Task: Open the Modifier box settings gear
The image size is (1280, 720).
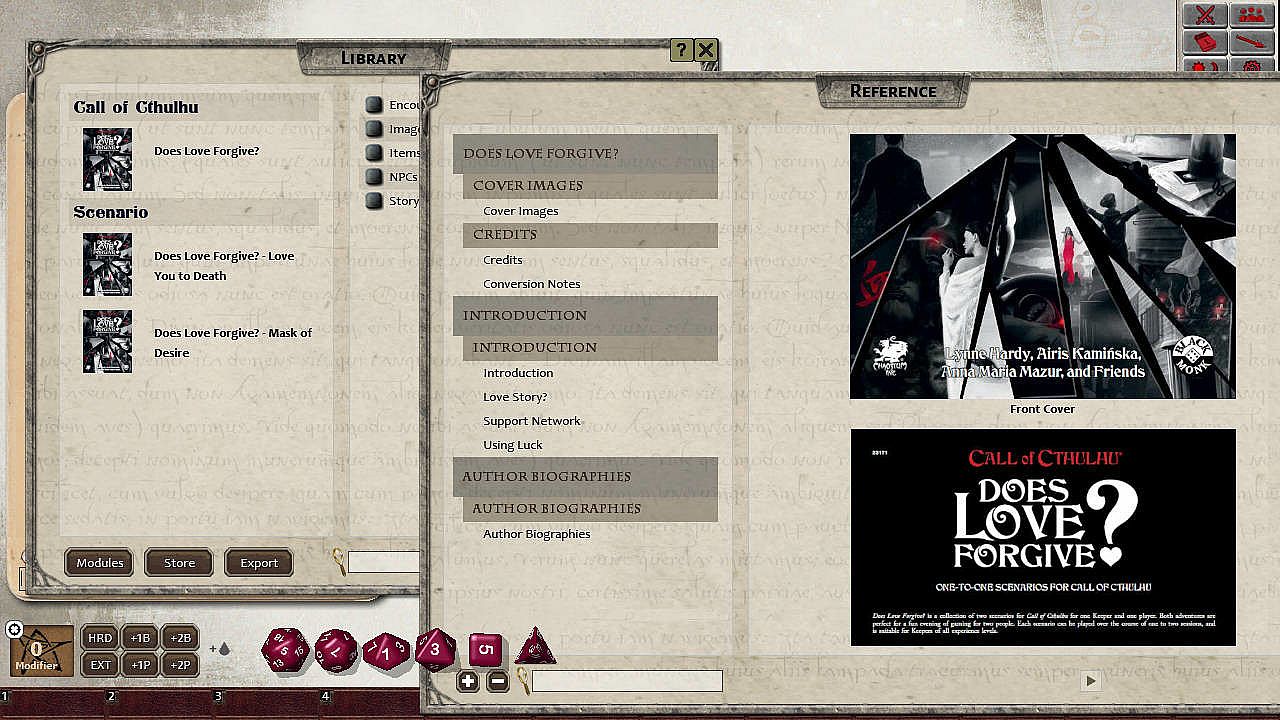Action: click(14, 629)
